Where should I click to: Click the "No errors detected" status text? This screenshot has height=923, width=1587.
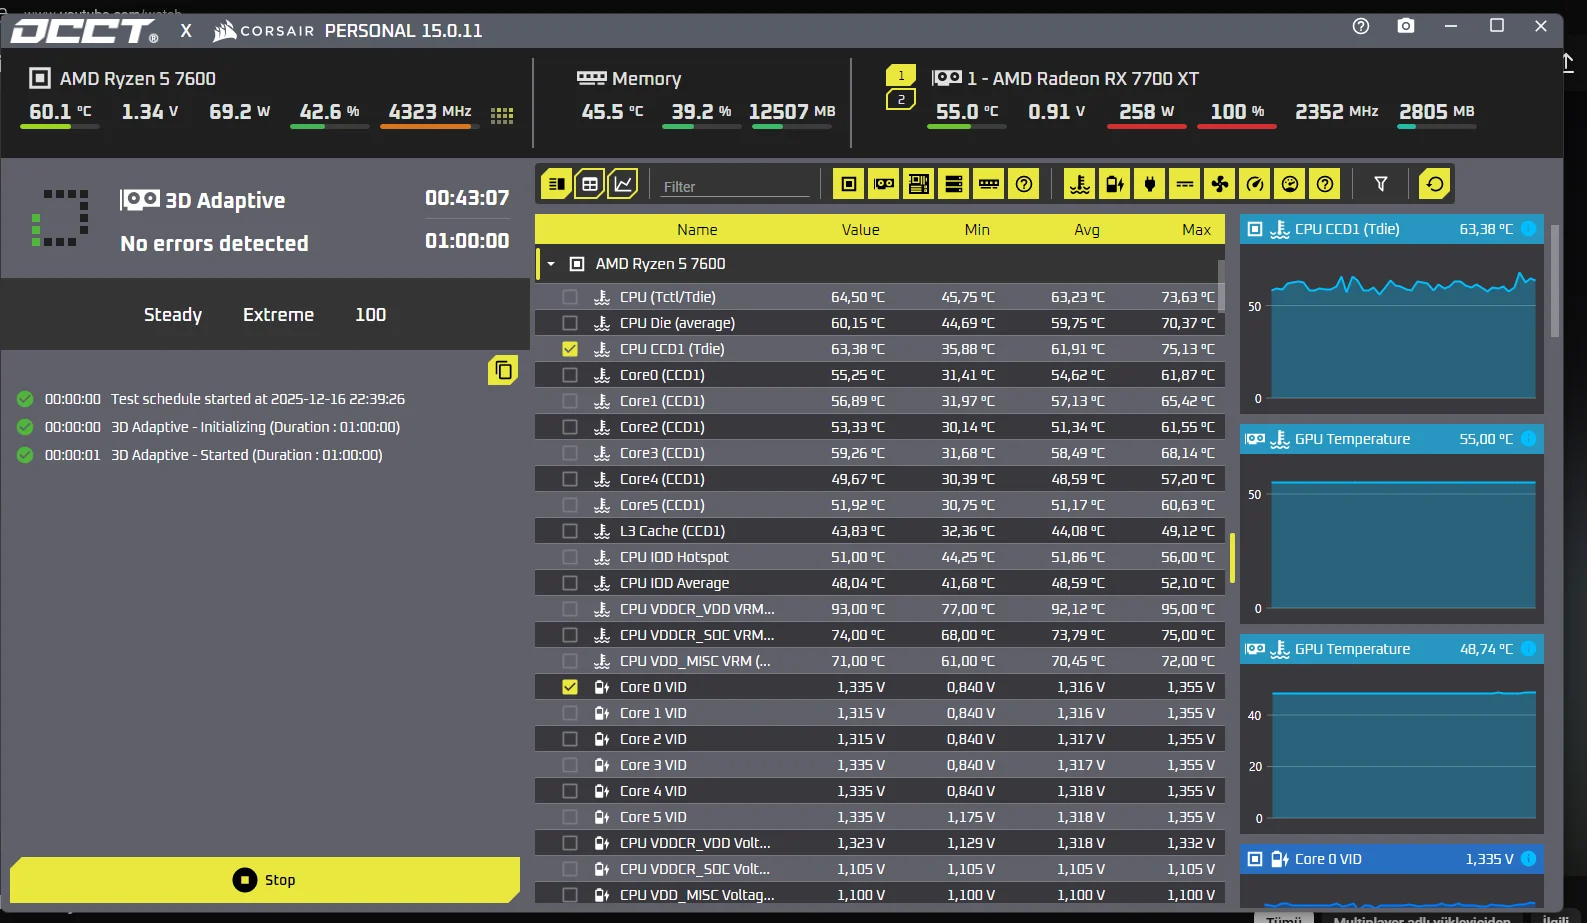214,244
